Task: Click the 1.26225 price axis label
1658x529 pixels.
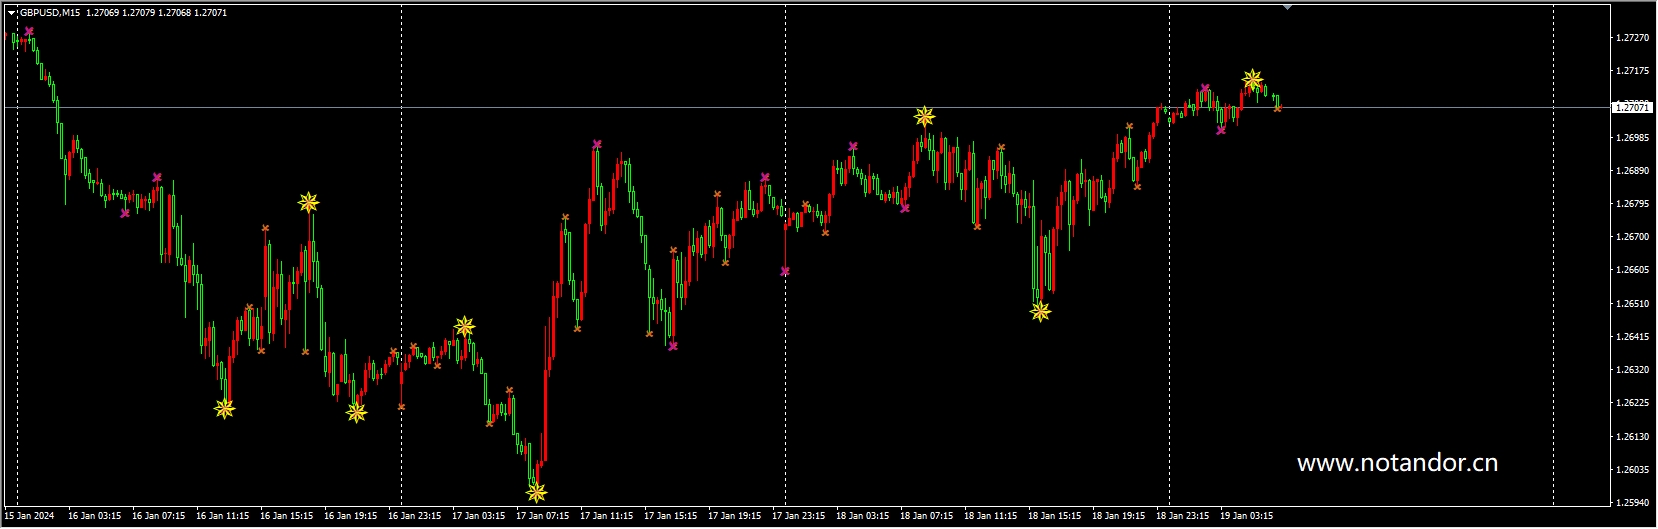Action: point(1632,403)
